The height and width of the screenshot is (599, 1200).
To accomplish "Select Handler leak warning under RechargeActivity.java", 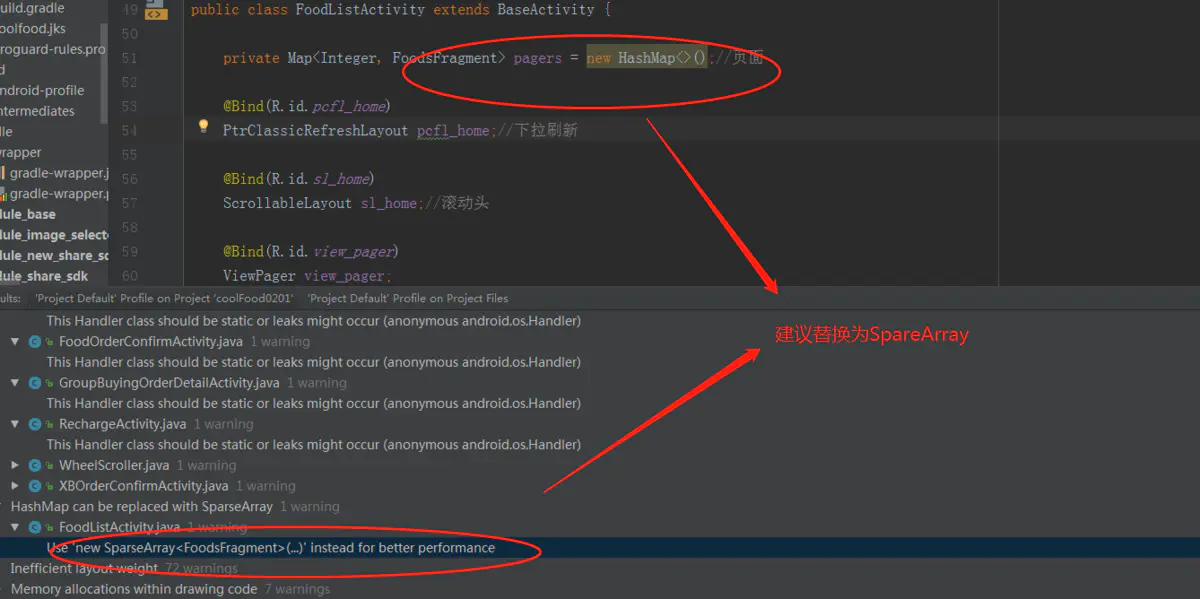I will click(x=313, y=444).
